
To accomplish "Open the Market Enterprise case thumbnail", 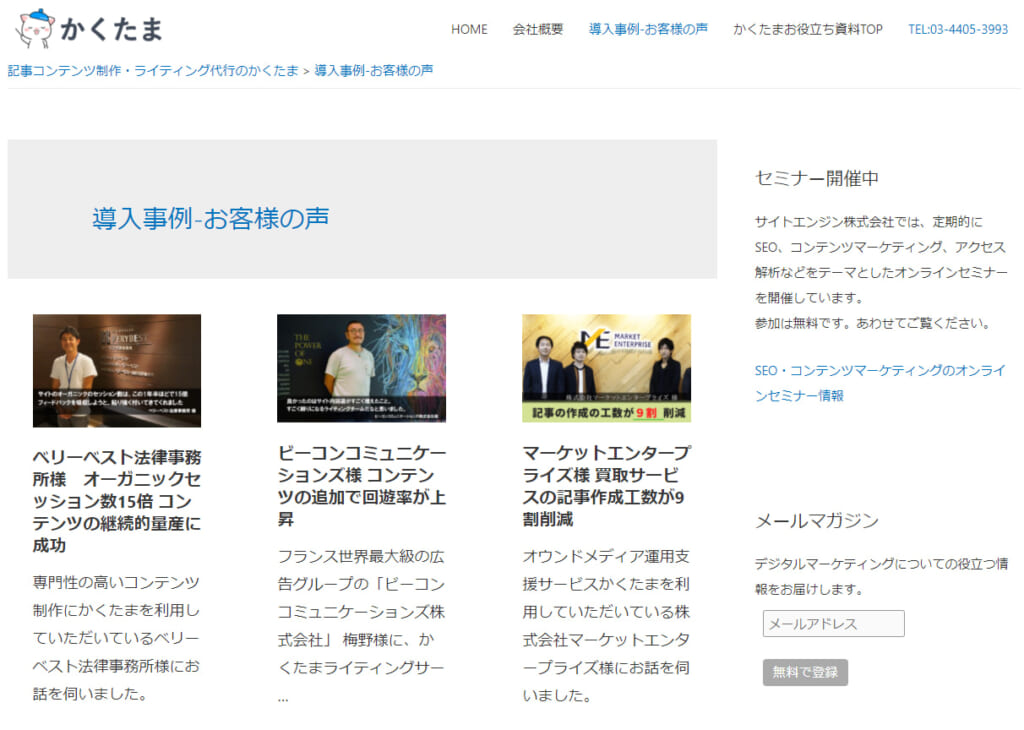I will pos(606,368).
